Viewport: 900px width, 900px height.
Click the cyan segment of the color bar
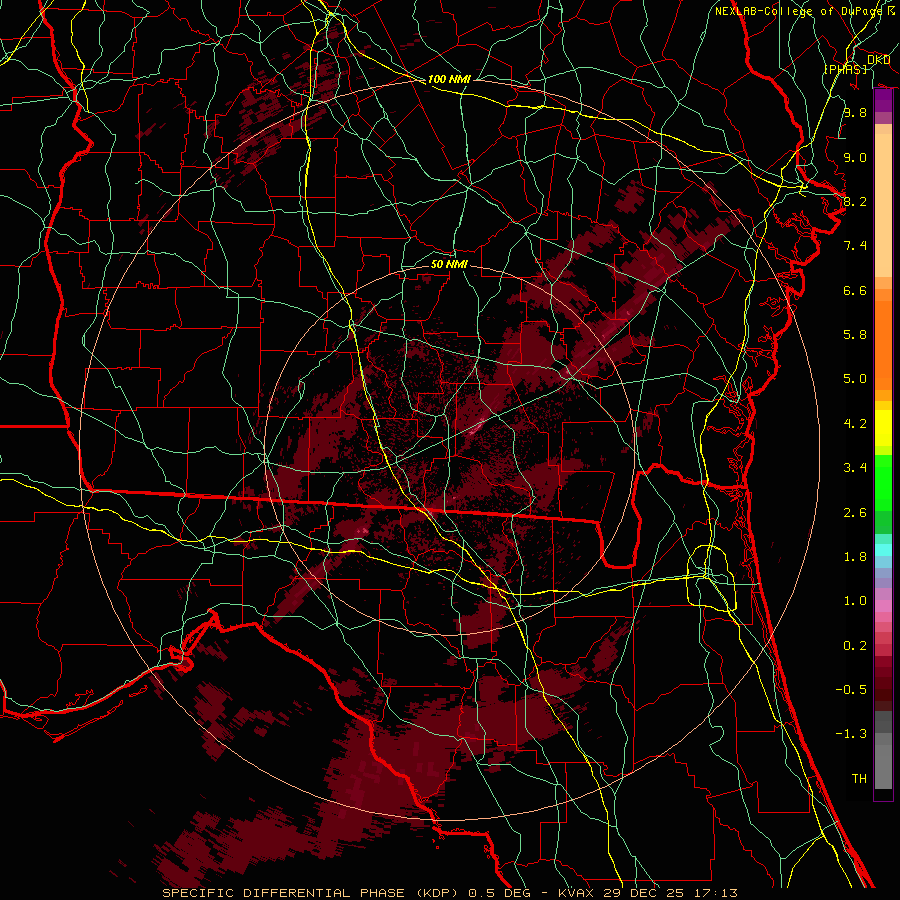pos(883,550)
